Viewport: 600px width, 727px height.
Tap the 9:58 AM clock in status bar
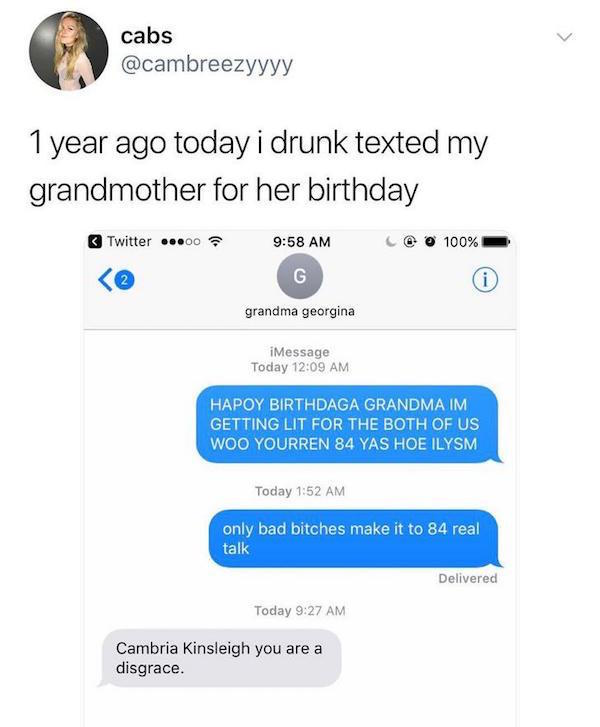pyautogui.click(x=302, y=242)
